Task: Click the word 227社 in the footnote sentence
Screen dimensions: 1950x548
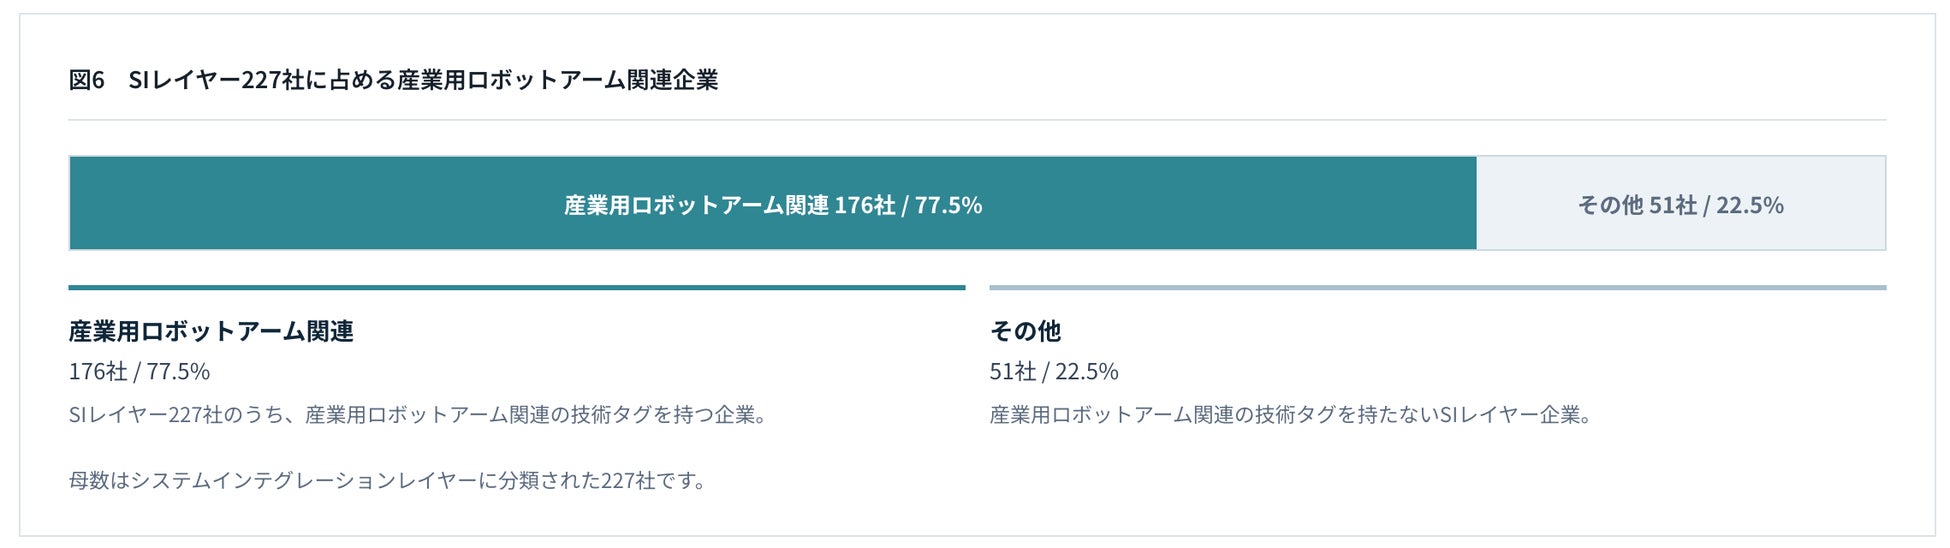Action: pos(628,480)
